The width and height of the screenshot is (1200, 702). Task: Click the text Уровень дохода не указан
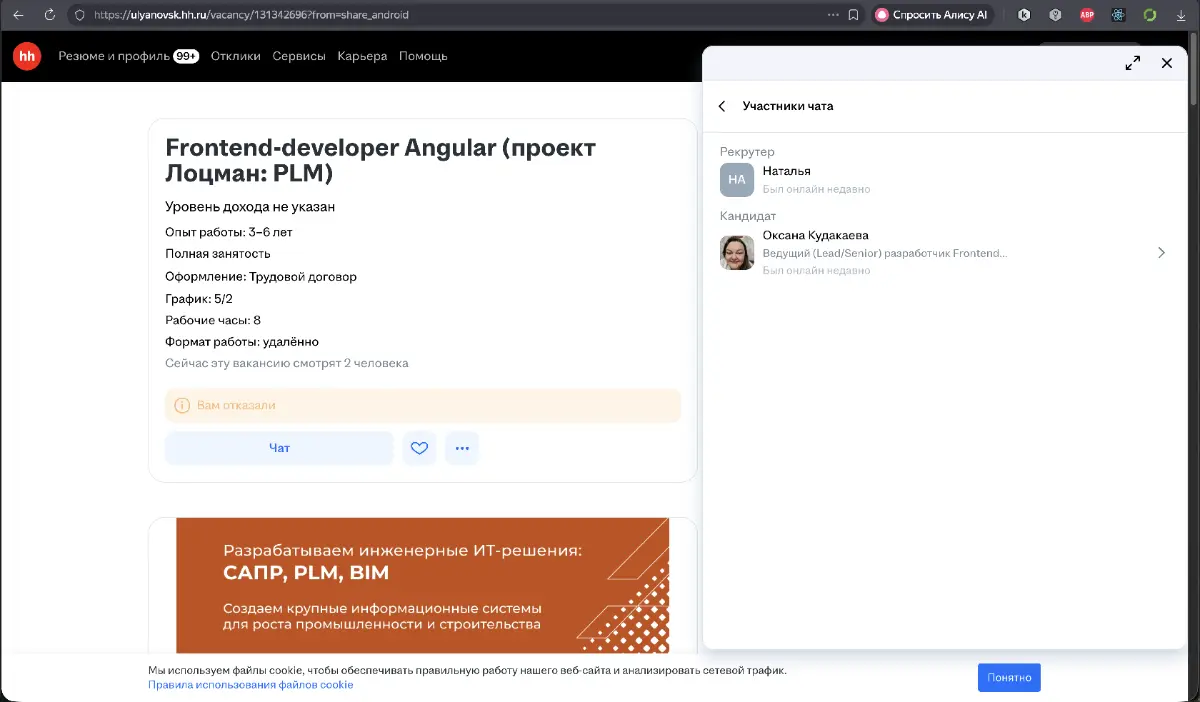(x=250, y=207)
